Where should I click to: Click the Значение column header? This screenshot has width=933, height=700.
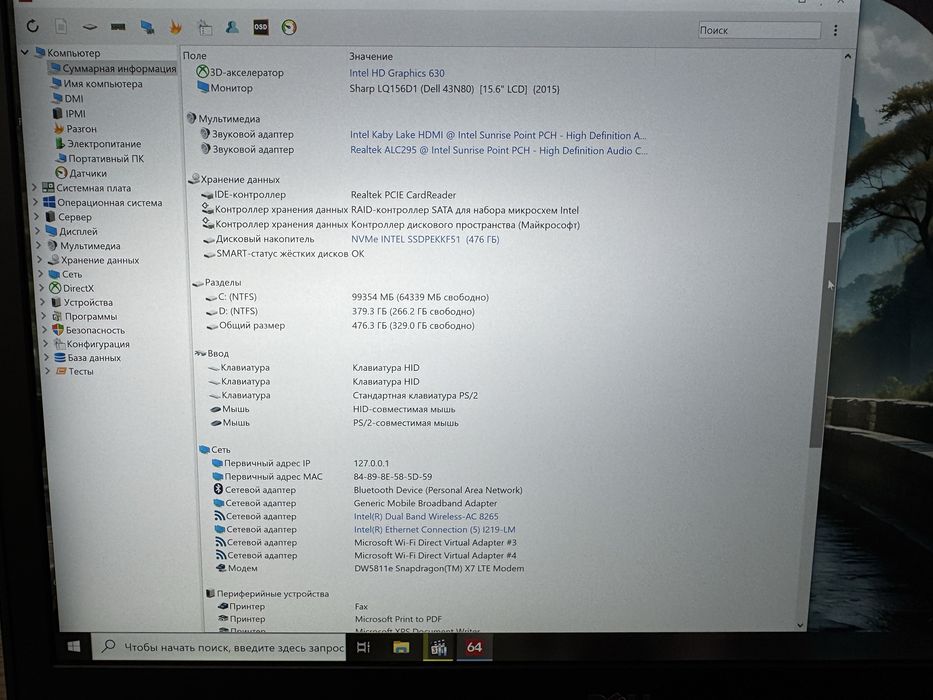coord(371,57)
